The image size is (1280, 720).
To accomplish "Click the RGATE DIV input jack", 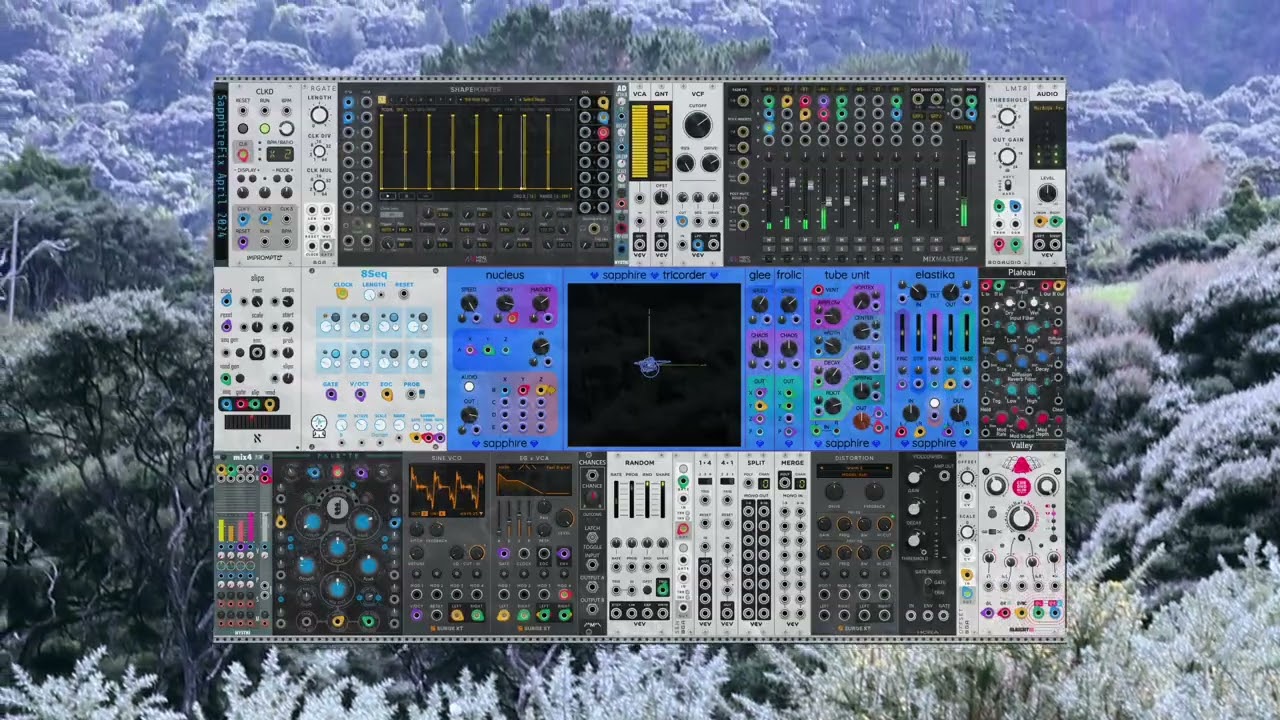I will pyautogui.click(x=327, y=210).
